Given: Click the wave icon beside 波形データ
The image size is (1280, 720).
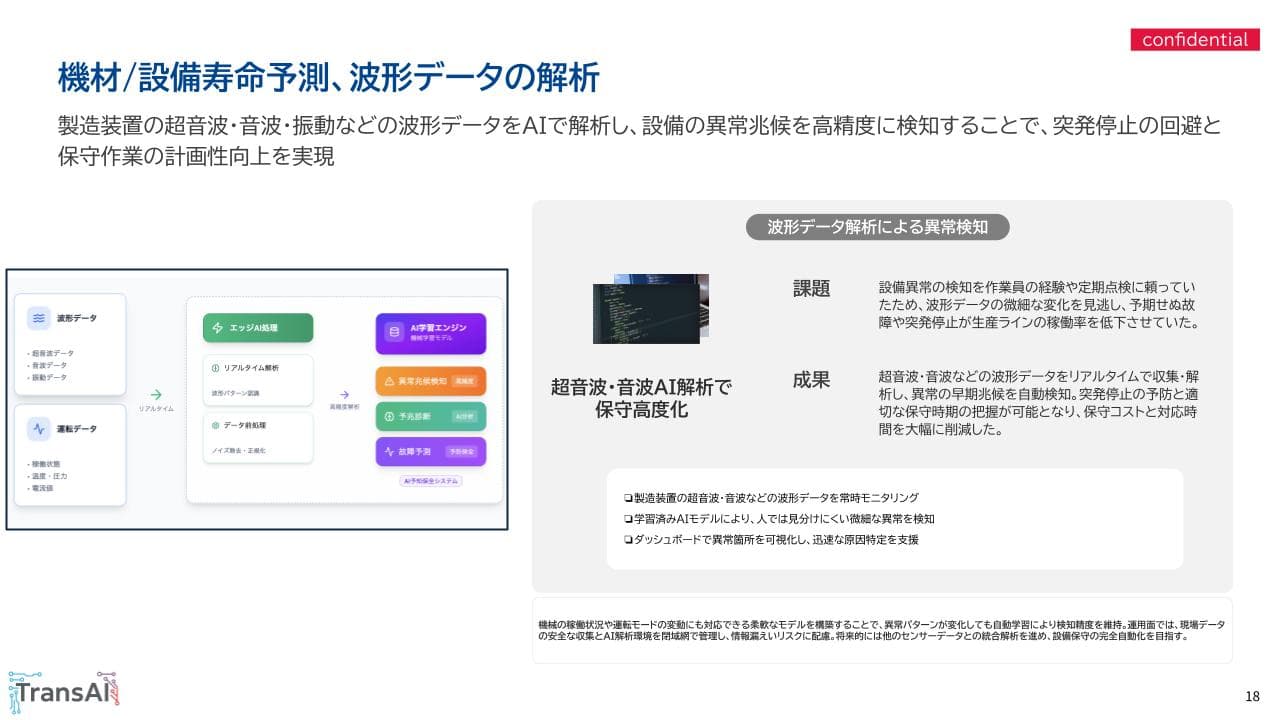Looking at the screenshot, I should pos(39,318).
